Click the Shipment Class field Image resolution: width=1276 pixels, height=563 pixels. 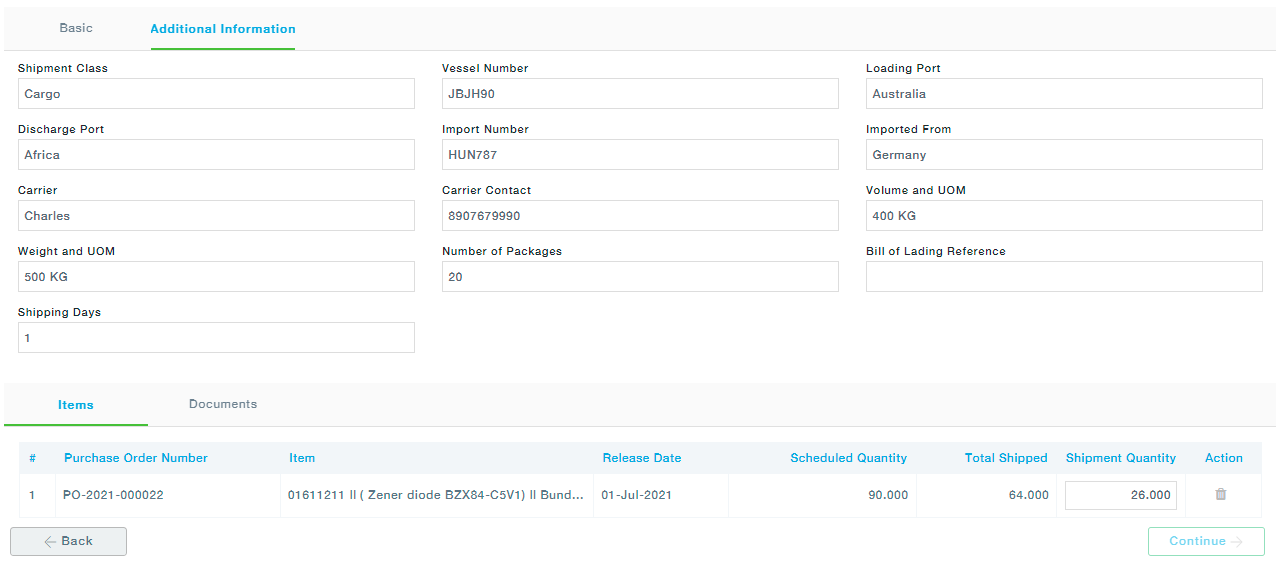[216, 94]
